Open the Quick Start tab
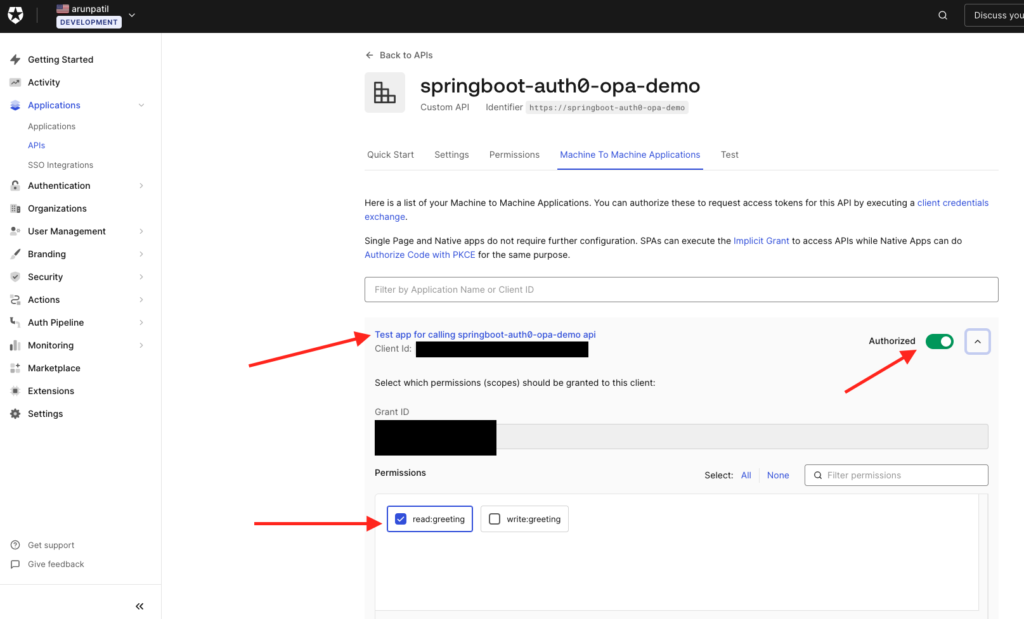Screen dimensions: 1024x619 tap(390, 155)
